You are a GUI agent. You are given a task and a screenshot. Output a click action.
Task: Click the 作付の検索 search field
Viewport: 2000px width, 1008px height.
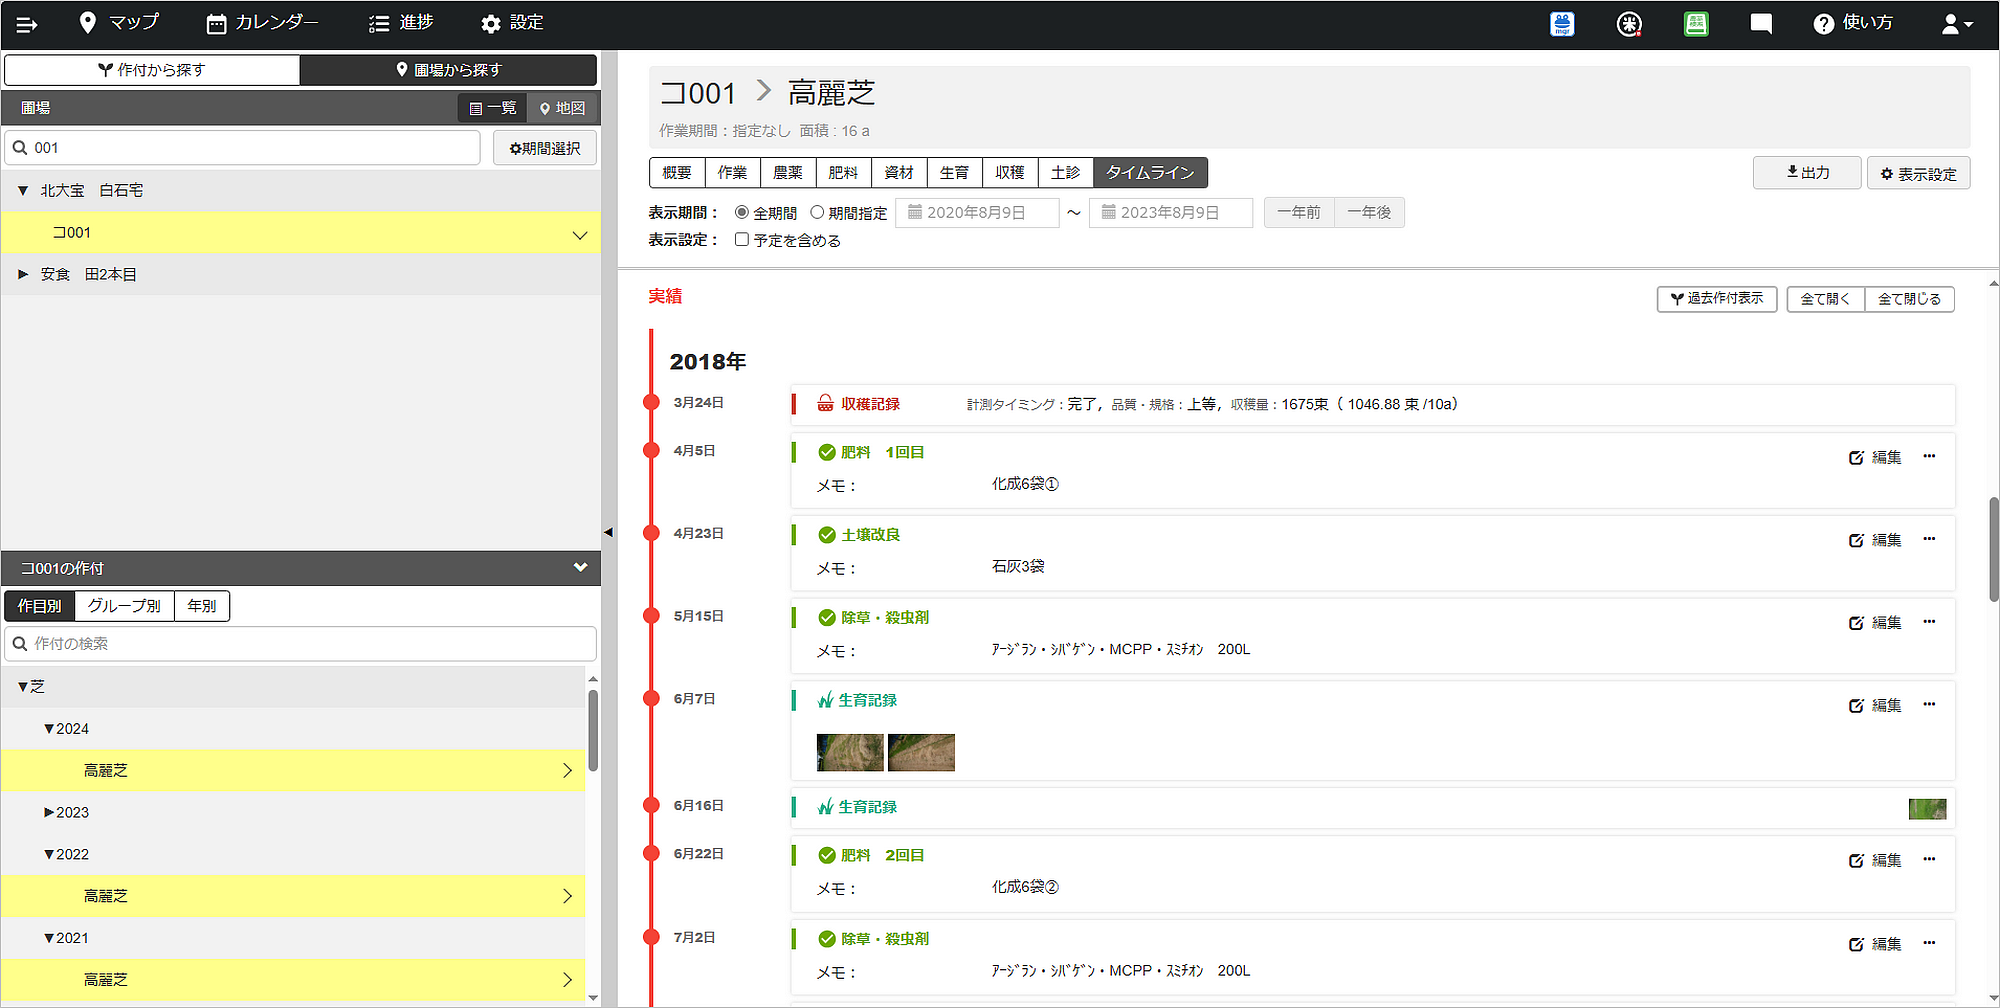tap(300, 644)
